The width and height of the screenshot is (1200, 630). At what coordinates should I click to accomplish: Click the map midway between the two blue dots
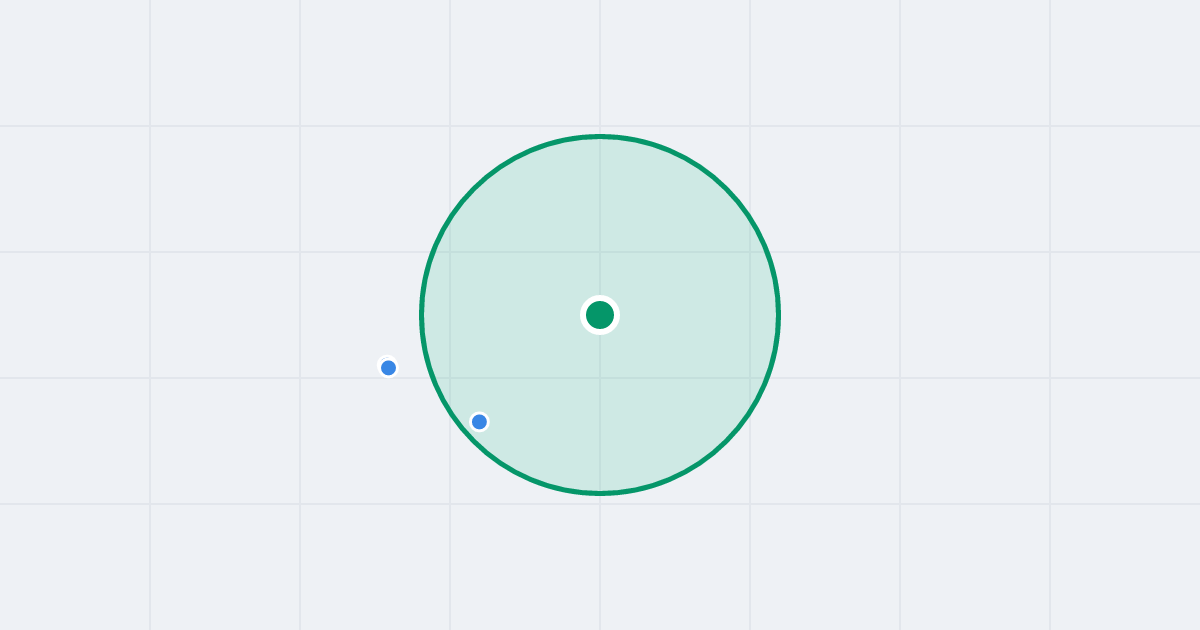point(434,395)
